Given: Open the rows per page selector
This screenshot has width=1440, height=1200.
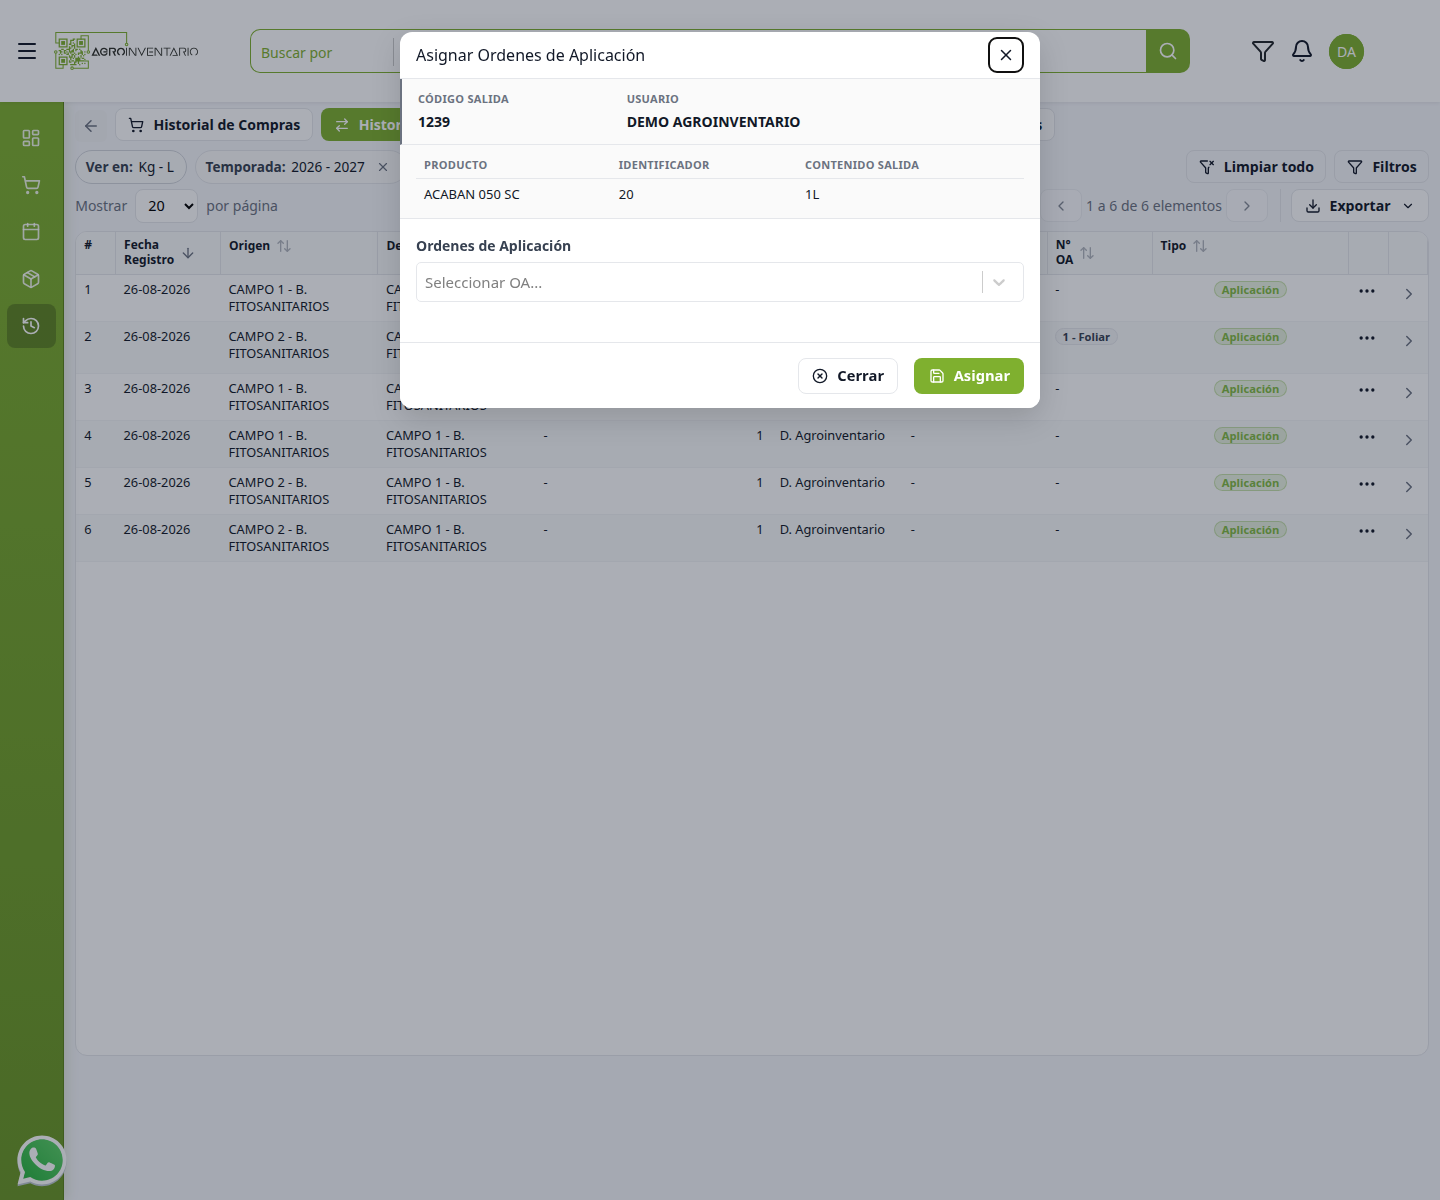Looking at the screenshot, I should (167, 206).
